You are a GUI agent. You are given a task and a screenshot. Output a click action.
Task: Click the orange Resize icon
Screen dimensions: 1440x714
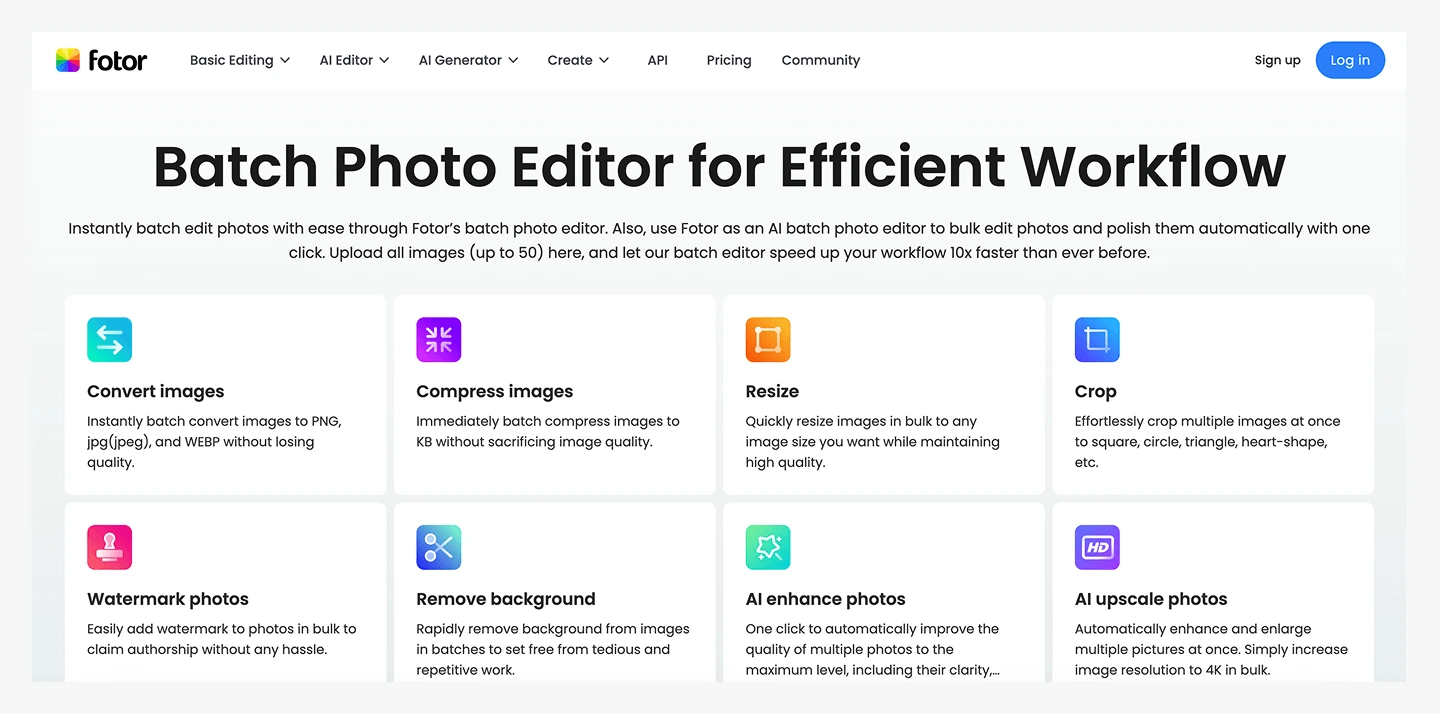pyautogui.click(x=767, y=340)
